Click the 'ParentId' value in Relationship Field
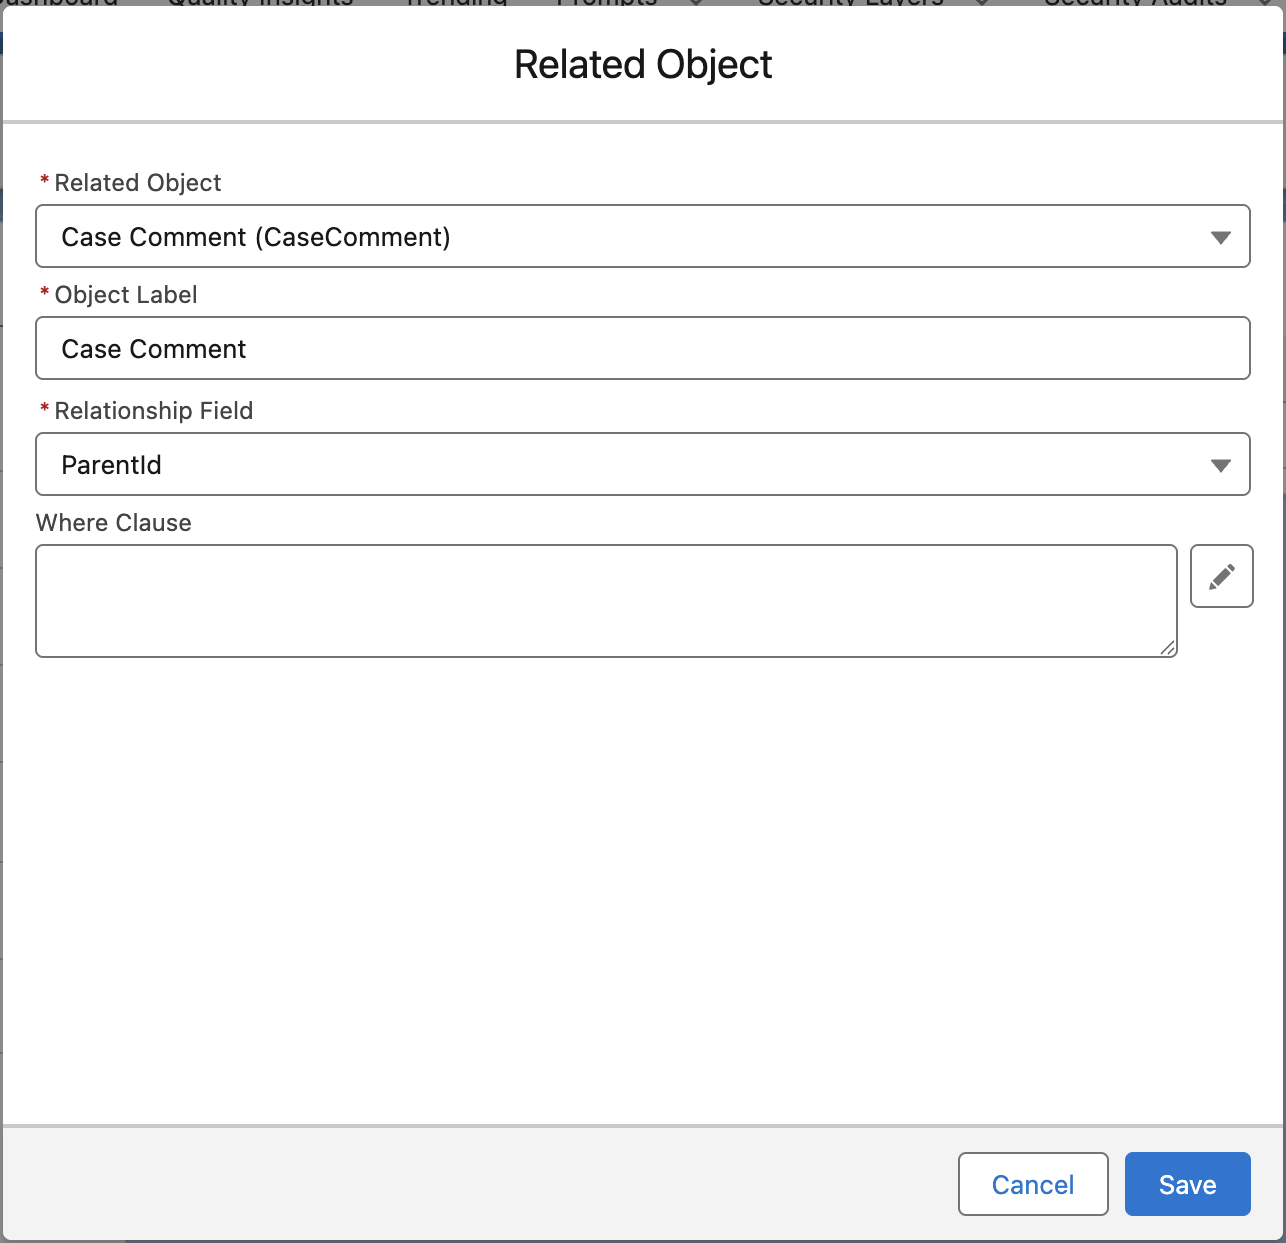This screenshot has height=1243, width=1286. (x=112, y=465)
